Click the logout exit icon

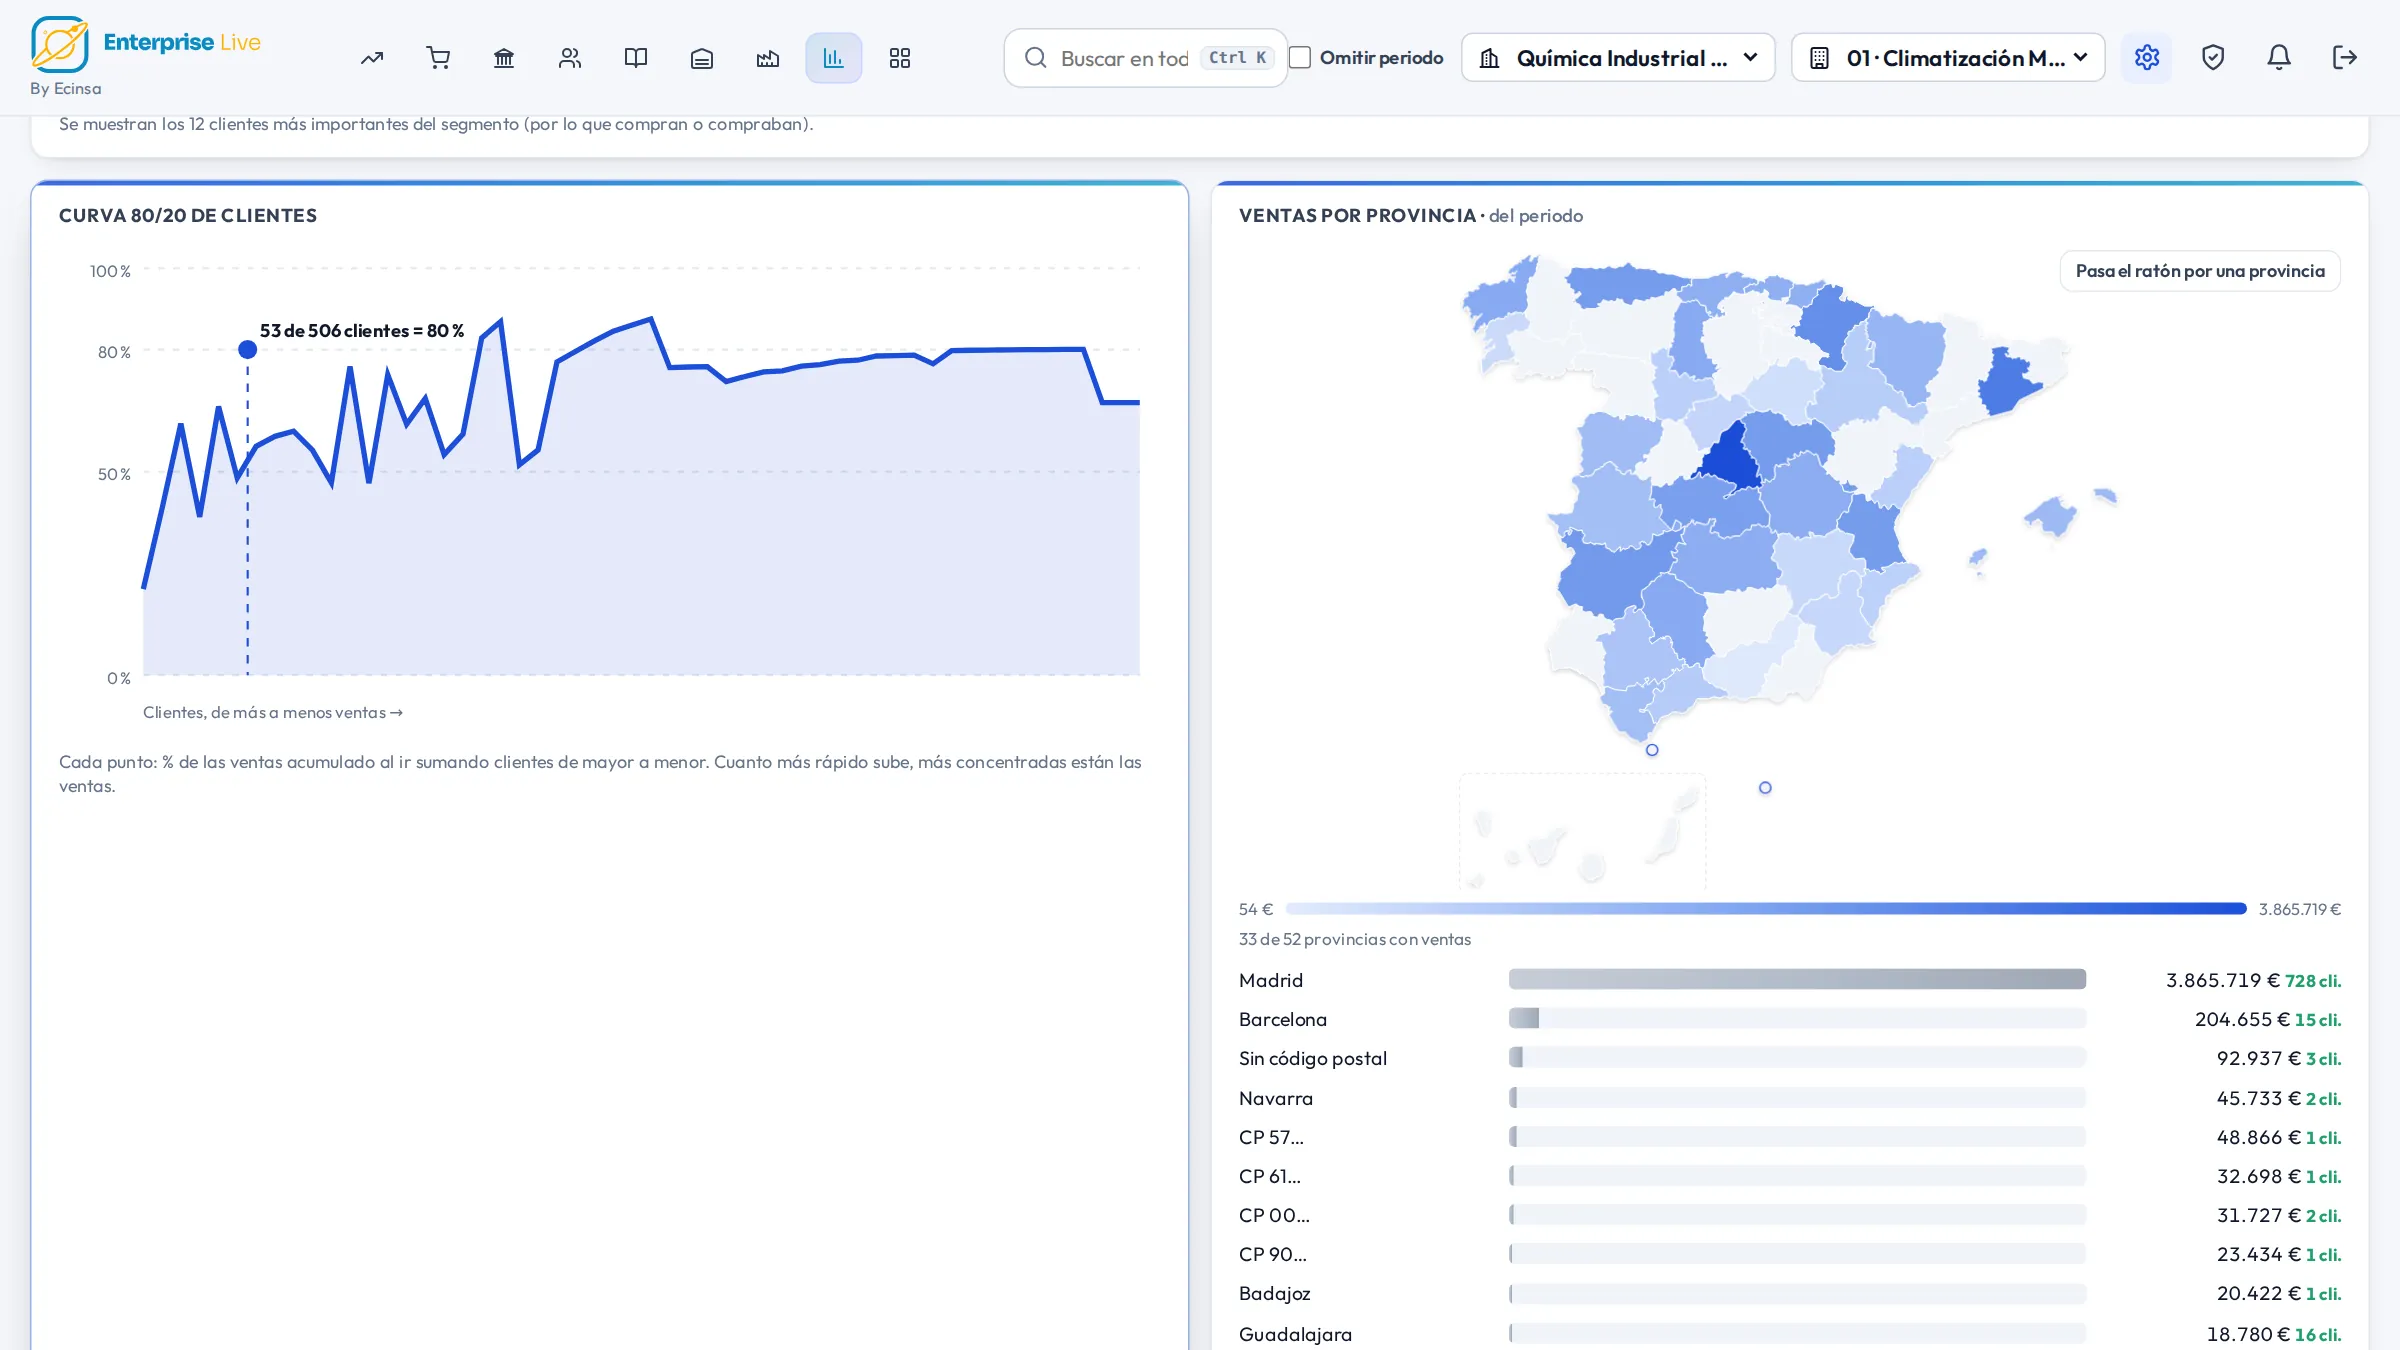[2345, 58]
